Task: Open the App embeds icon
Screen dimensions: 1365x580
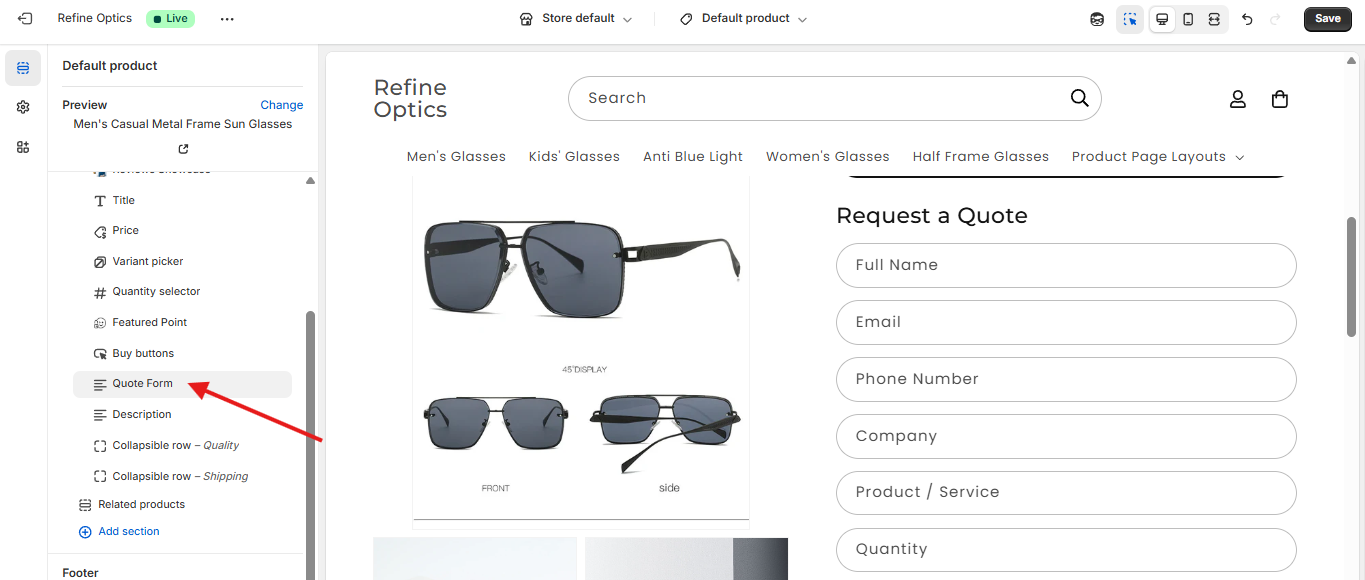Action: coord(23,147)
